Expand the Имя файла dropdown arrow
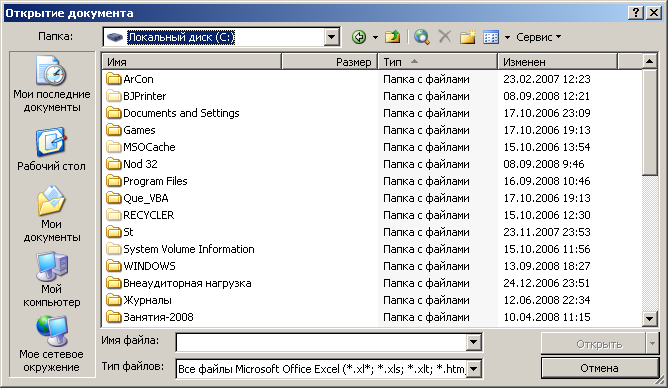 point(474,342)
